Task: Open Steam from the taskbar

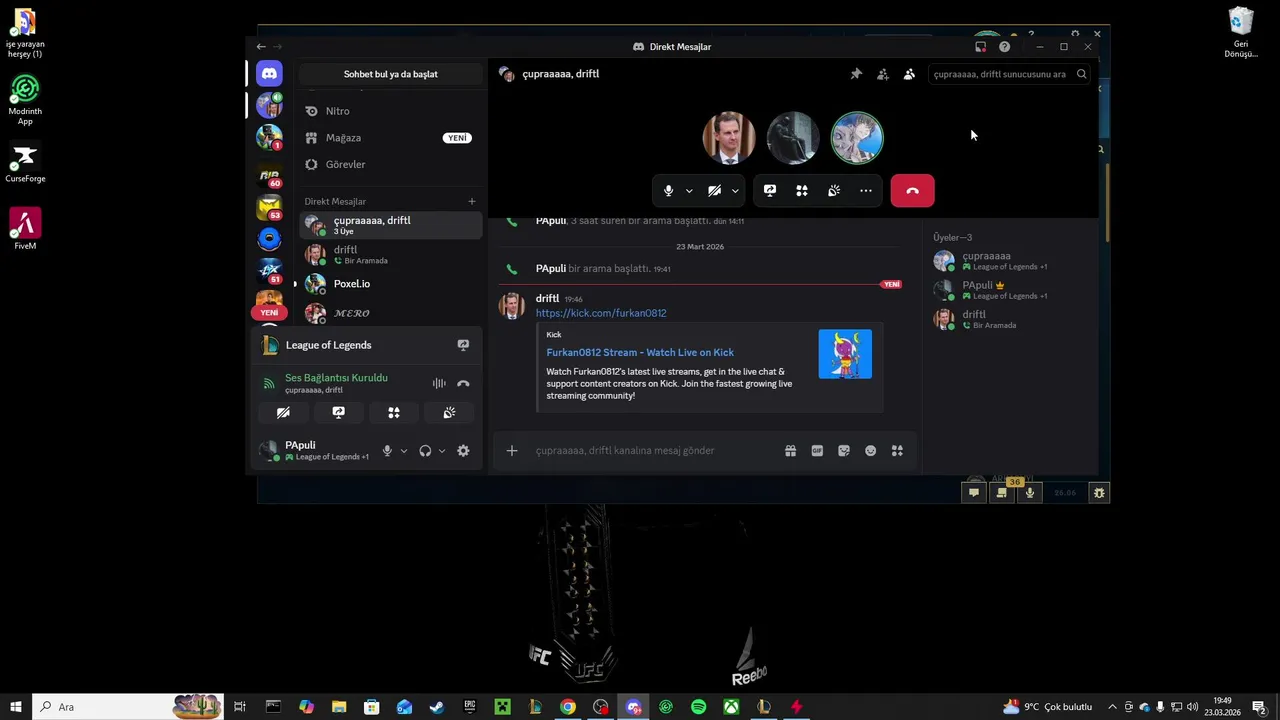Action: click(437, 707)
